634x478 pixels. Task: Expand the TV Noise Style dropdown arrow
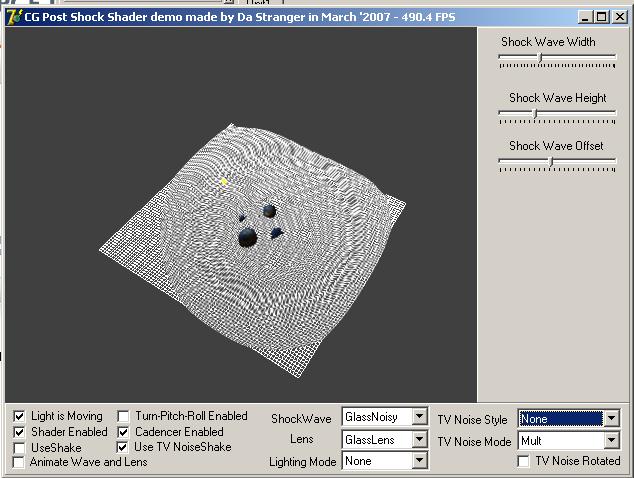tap(611, 418)
